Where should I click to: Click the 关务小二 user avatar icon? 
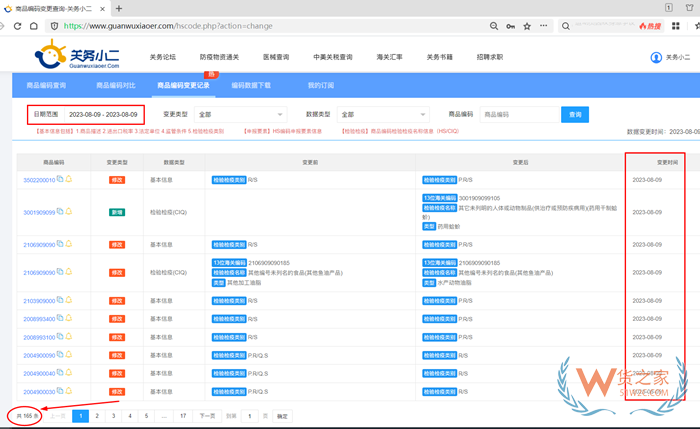click(x=656, y=58)
